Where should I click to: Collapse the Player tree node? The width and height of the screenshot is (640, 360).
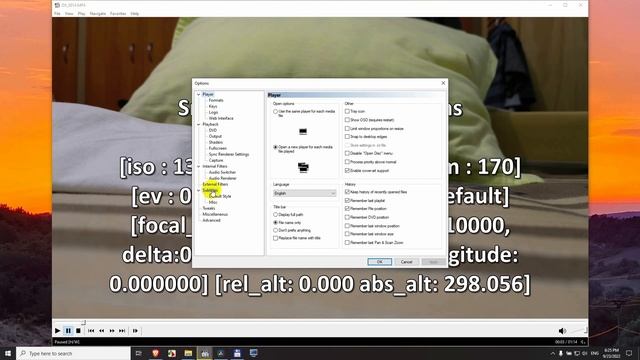click(x=199, y=94)
